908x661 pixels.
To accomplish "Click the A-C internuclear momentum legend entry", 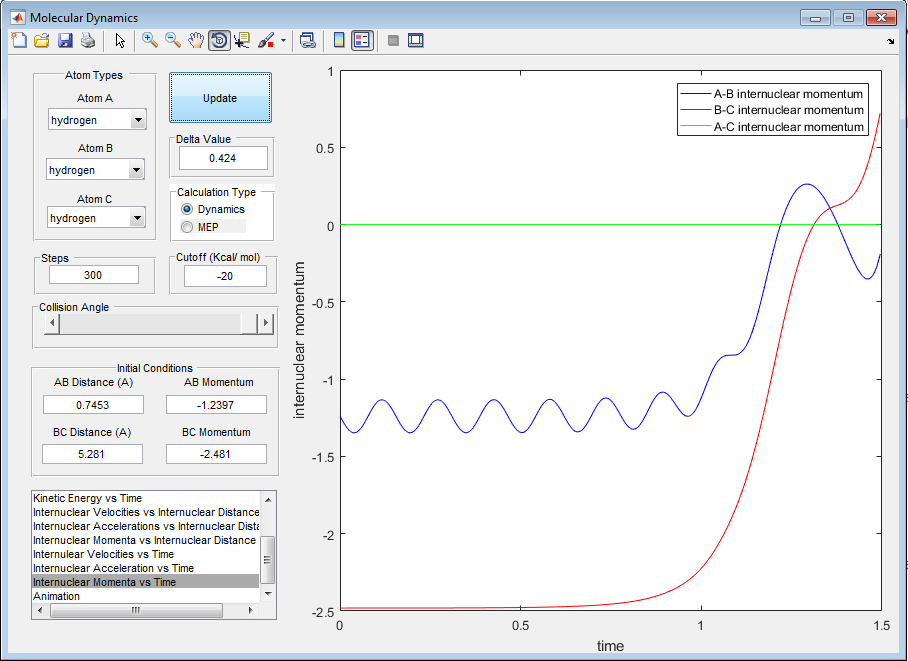I will (772, 127).
